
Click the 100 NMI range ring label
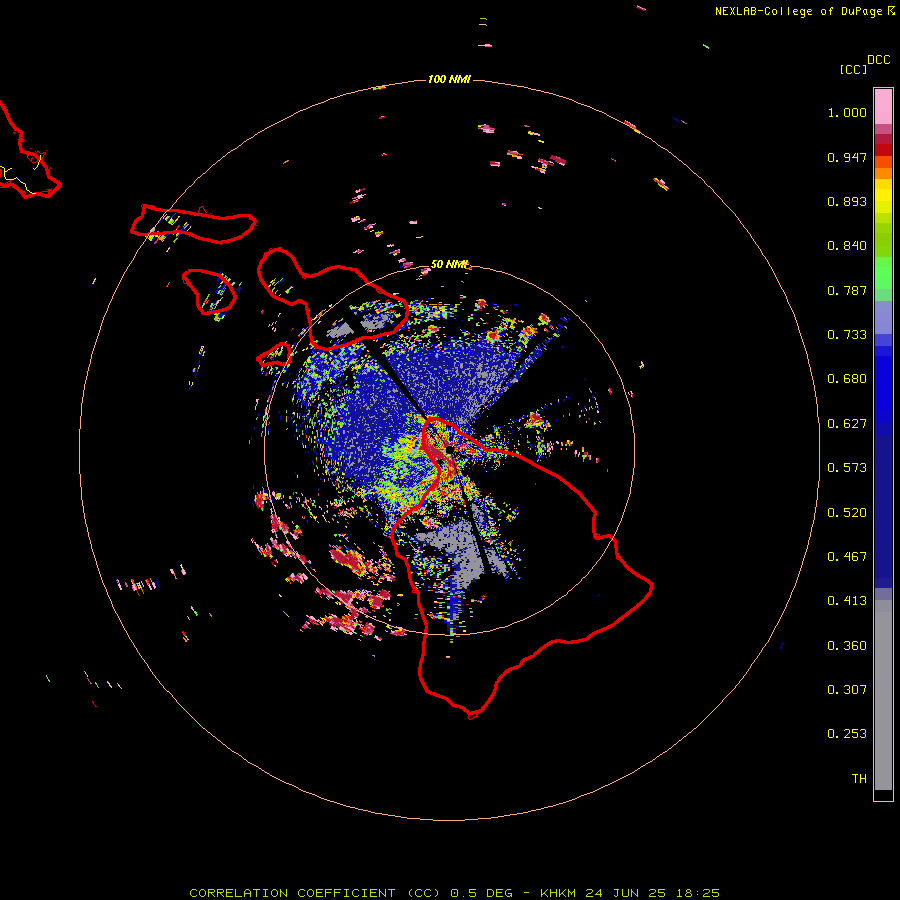point(449,79)
